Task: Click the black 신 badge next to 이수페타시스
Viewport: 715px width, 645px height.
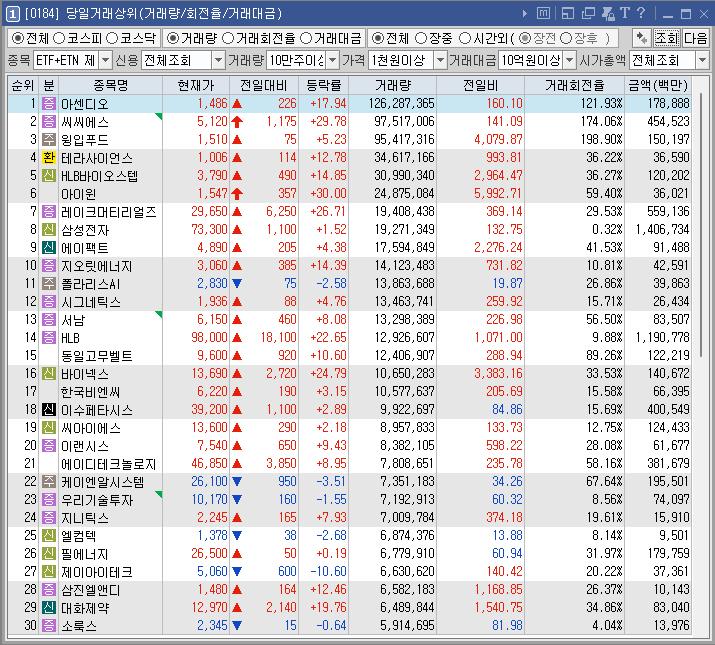Action: pos(49,410)
